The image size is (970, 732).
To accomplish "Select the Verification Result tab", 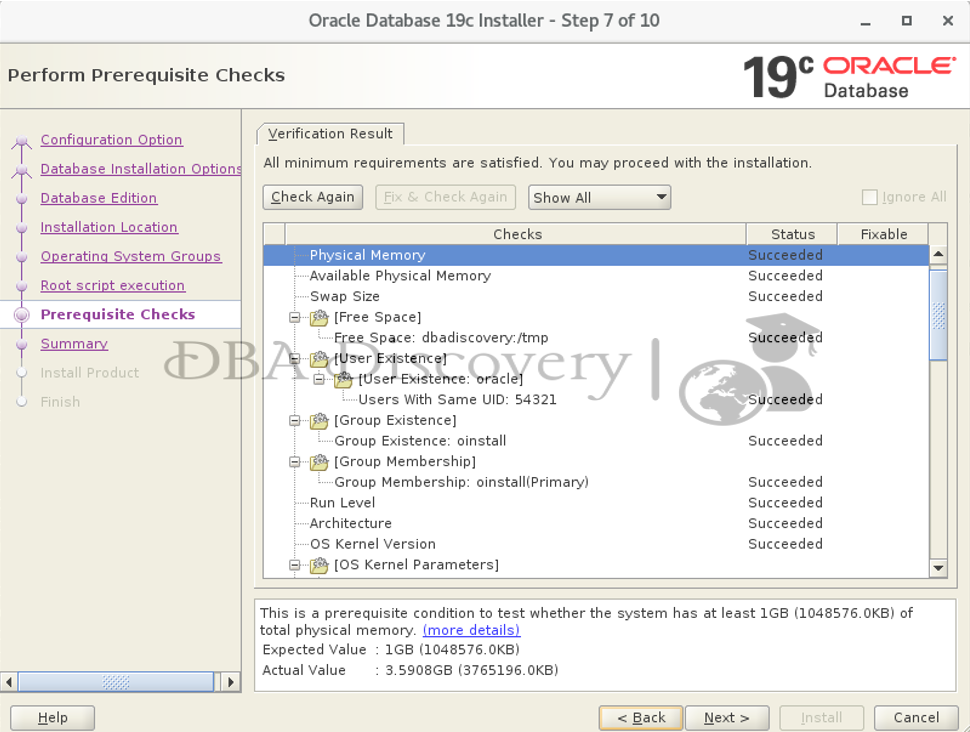I will click(x=330, y=134).
